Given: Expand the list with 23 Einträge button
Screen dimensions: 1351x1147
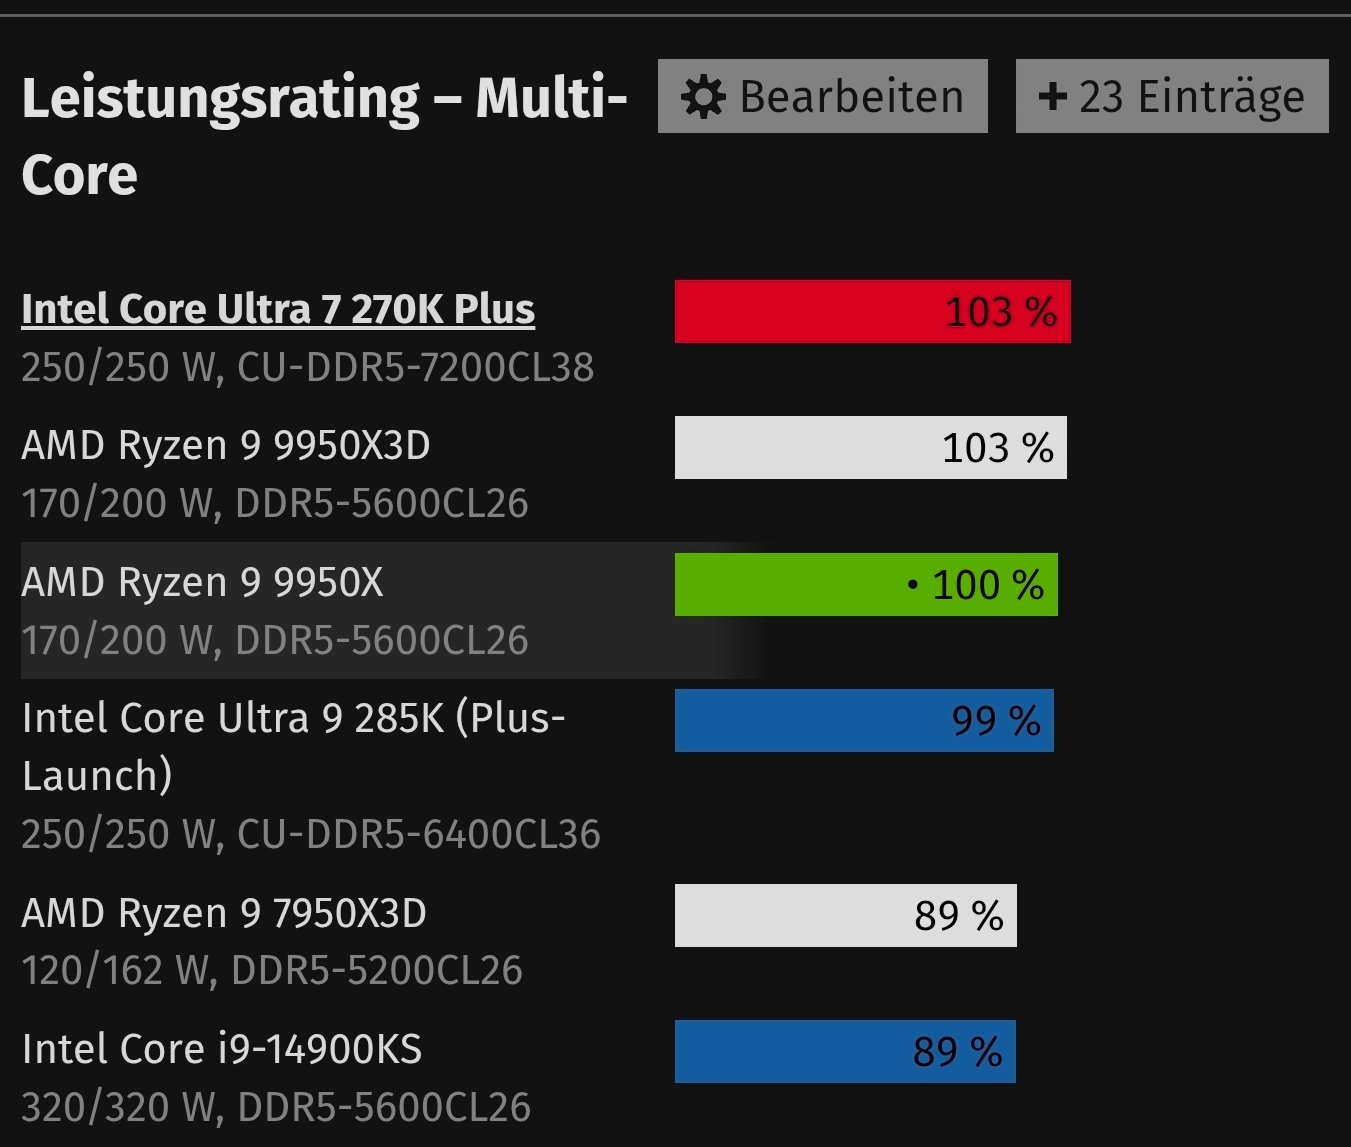Looking at the screenshot, I should click(1172, 96).
